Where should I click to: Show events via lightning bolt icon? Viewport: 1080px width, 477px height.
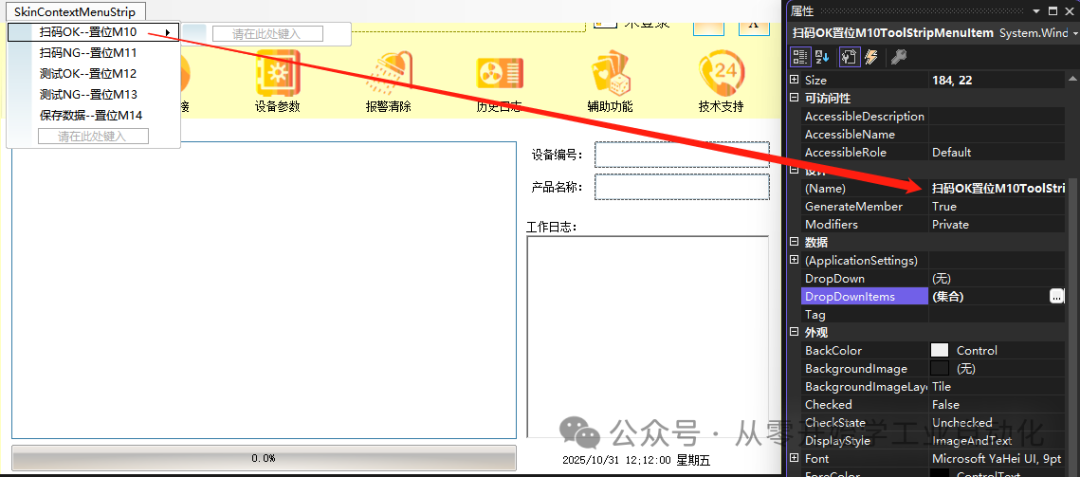point(871,56)
